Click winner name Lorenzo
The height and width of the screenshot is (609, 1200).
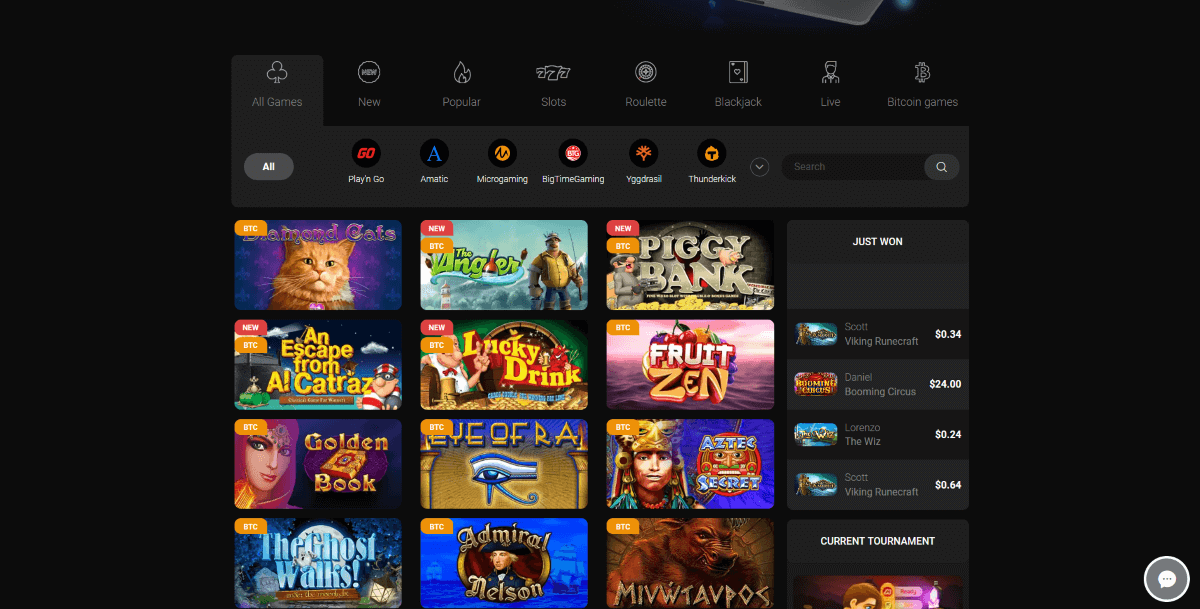click(863, 427)
